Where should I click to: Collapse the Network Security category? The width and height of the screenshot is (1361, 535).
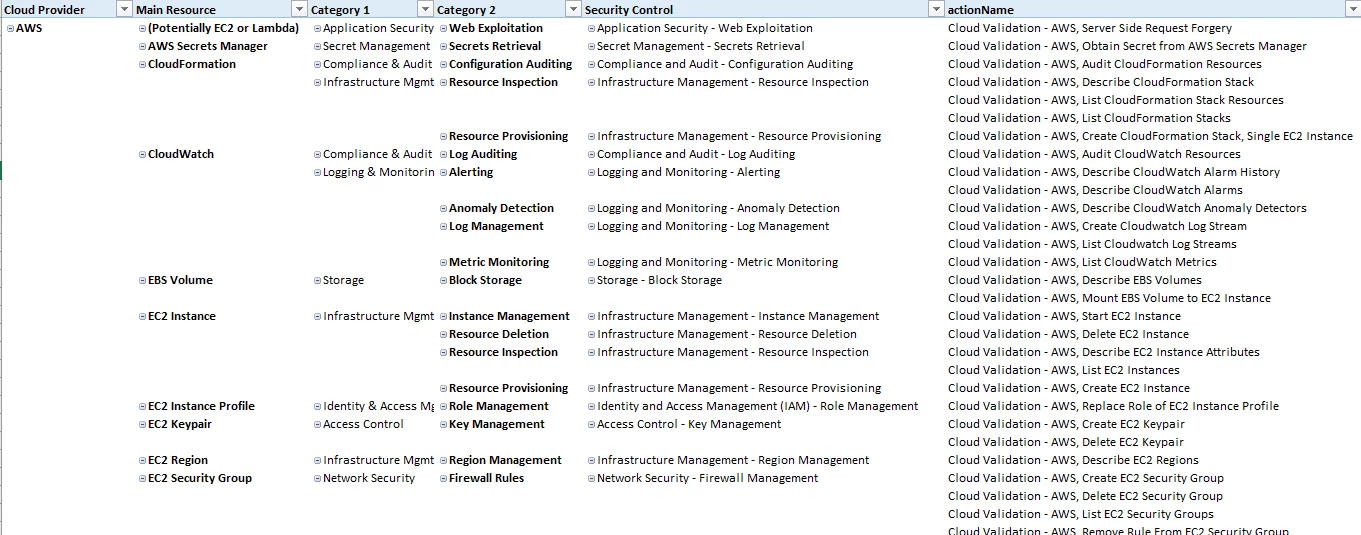[x=317, y=479]
